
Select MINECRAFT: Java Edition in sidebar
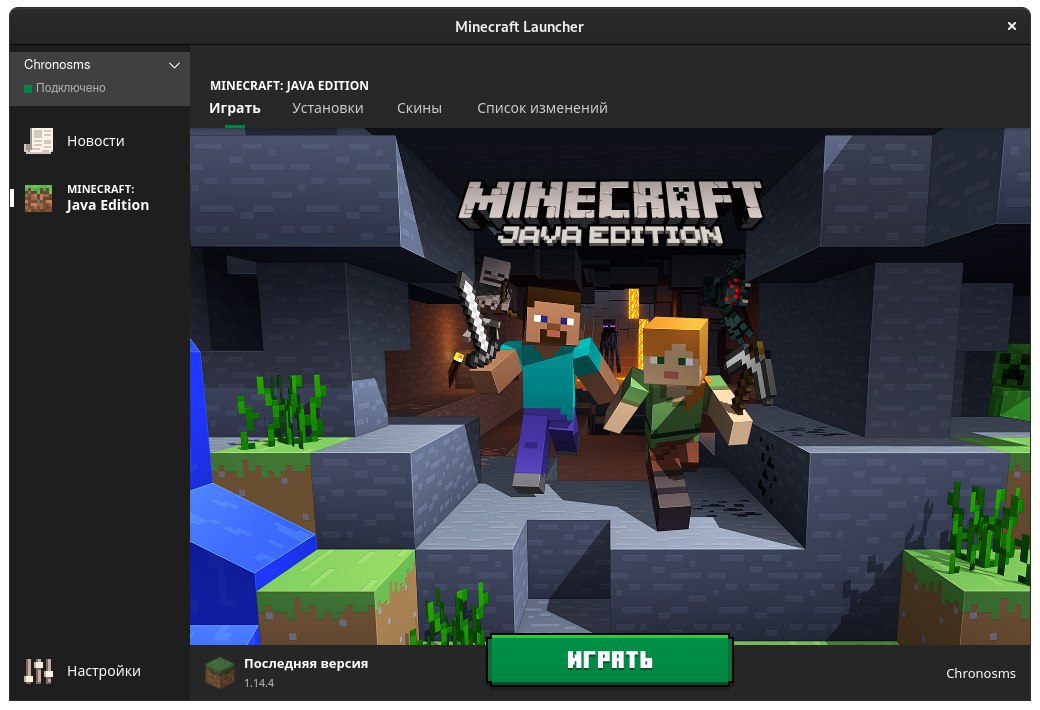point(99,198)
